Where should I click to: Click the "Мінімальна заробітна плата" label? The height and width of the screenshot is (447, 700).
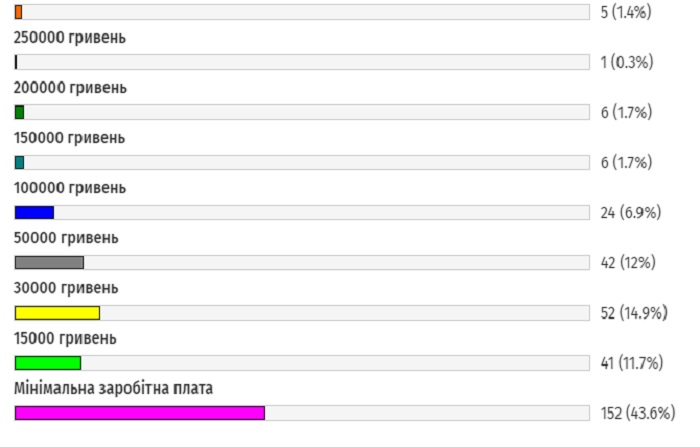113,387
